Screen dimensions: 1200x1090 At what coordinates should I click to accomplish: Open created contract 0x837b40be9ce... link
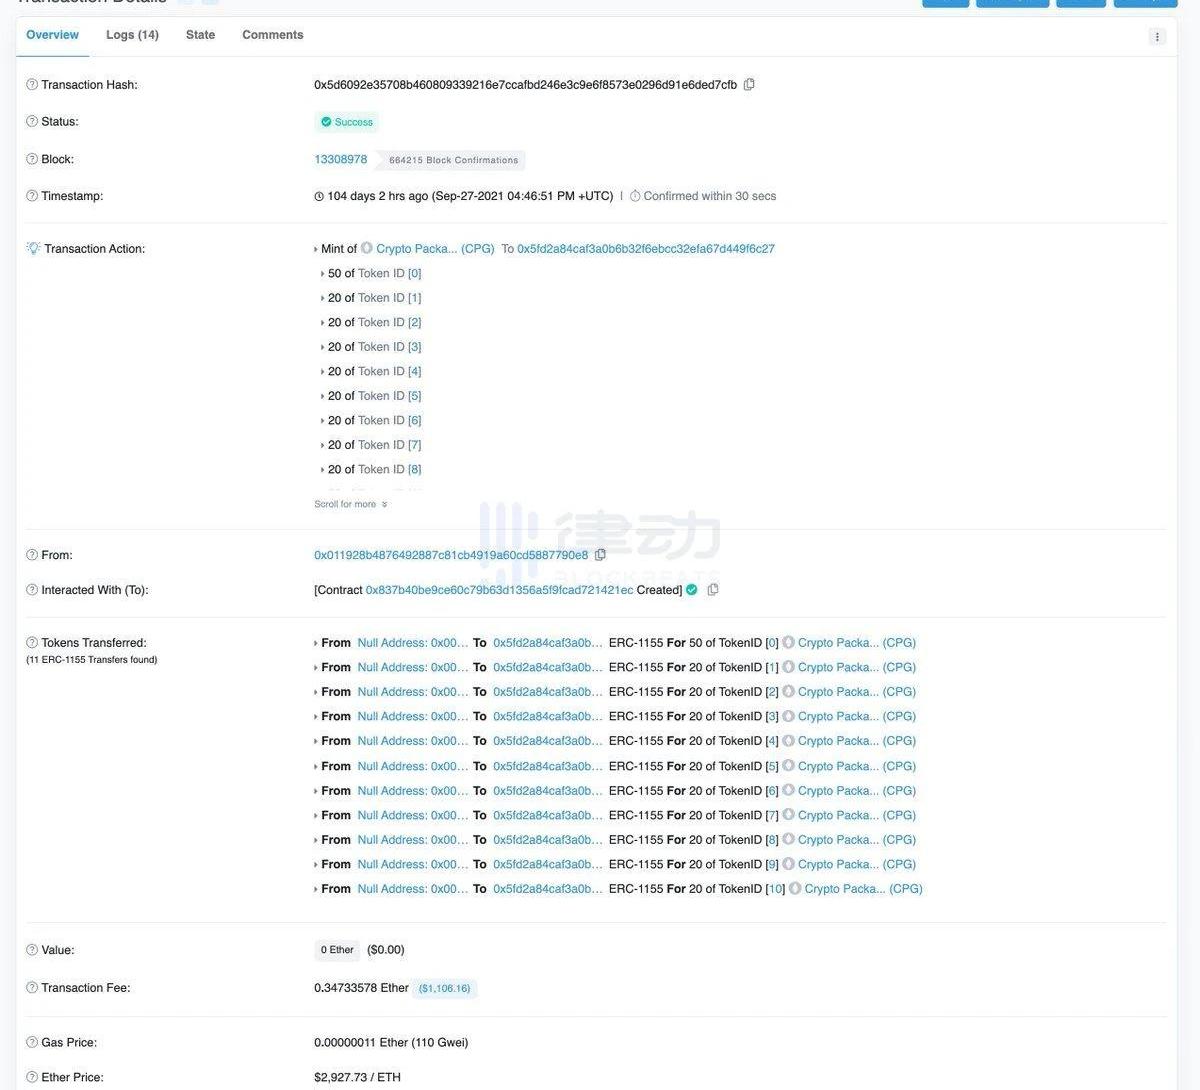[499, 590]
